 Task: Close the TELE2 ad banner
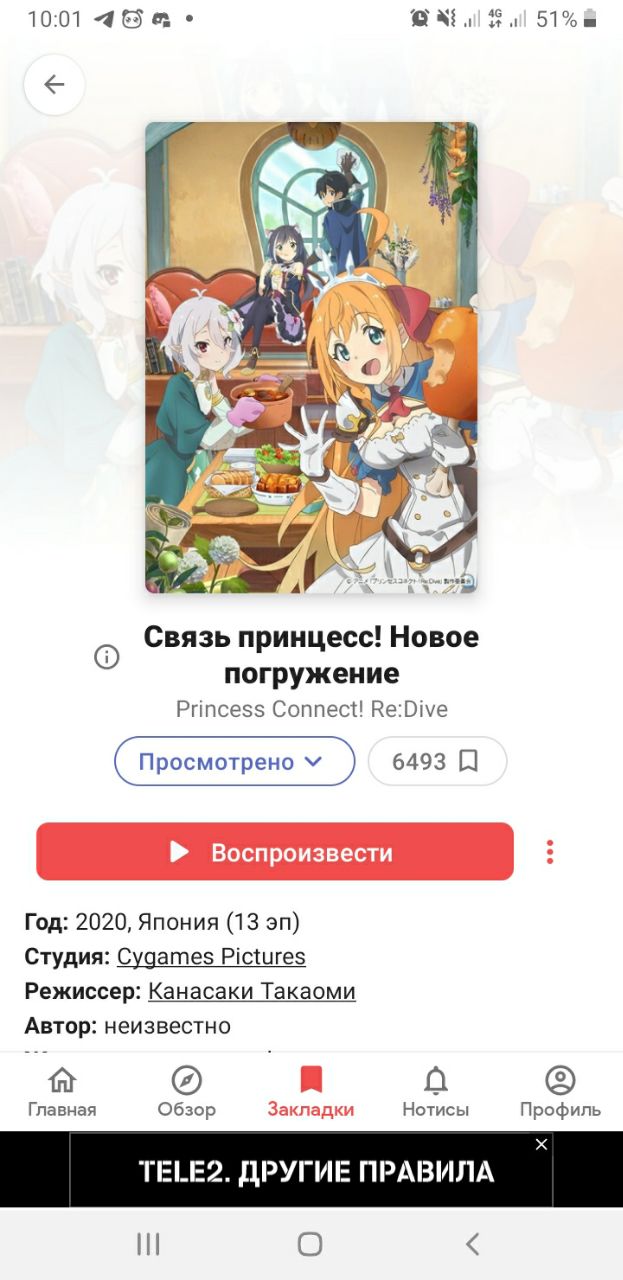[x=541, y=1144]
